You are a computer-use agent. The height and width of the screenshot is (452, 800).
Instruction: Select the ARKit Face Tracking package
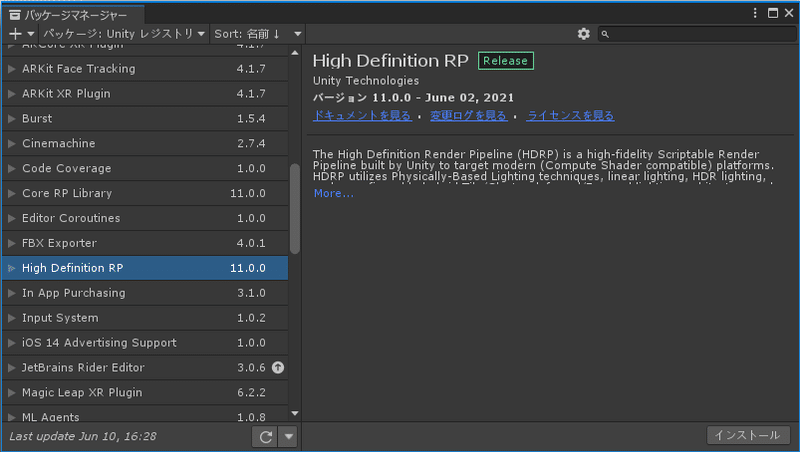pyautogui.click(x=145, y=68)
